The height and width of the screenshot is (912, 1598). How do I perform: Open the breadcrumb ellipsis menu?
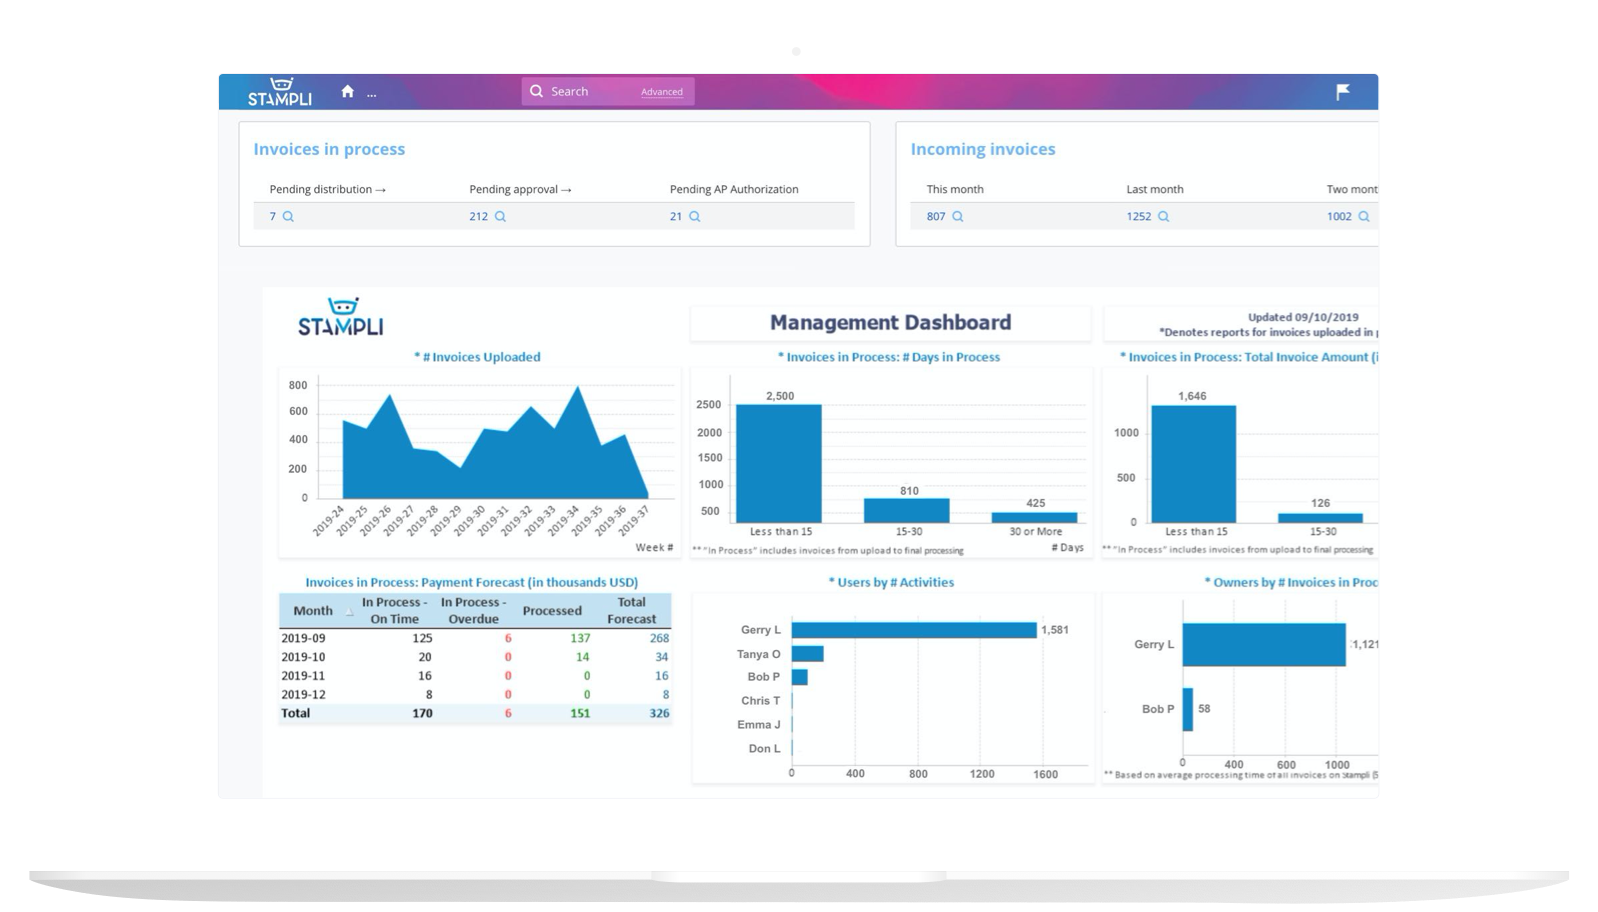coord(372,93)
